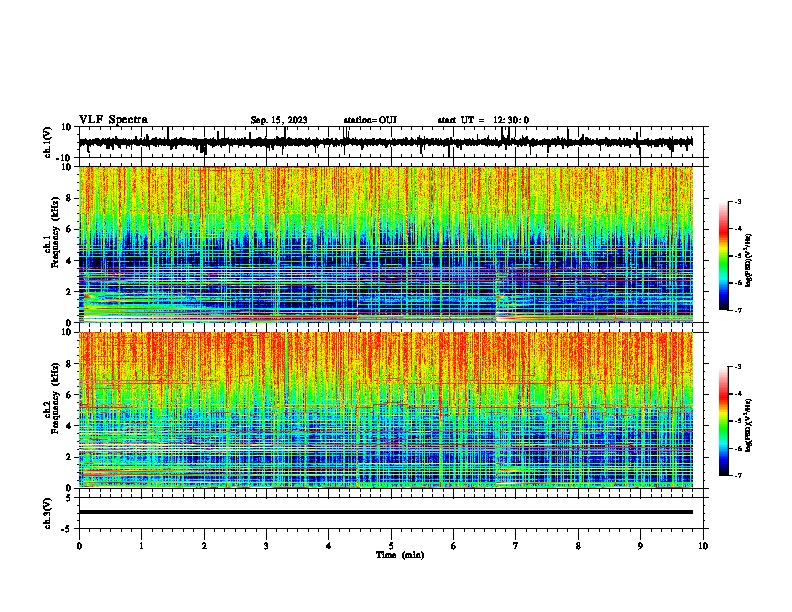The height and width of the screenshot is (612, 792).
Task: Click the "2" tick on the Time axis
Action: (204, 546)
